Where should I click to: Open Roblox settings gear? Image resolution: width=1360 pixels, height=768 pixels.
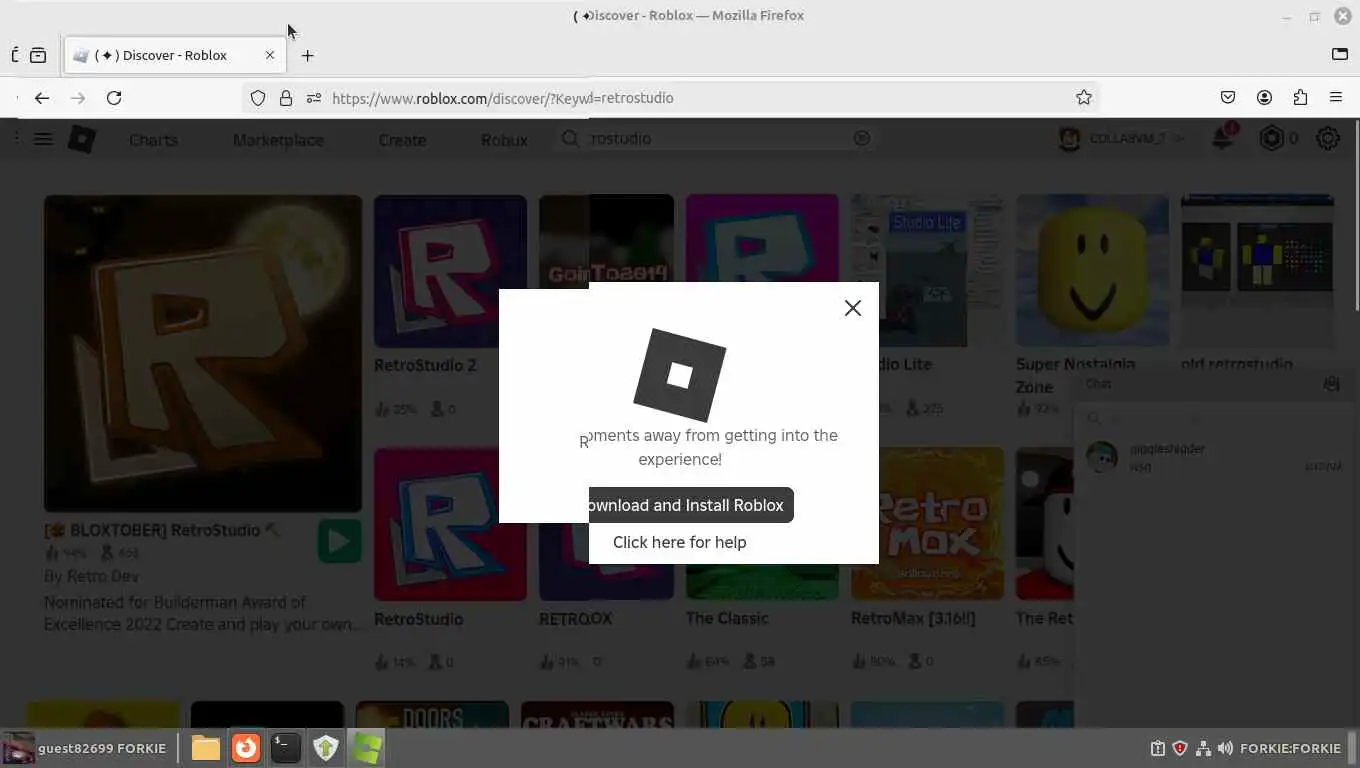click(1328, 138)
